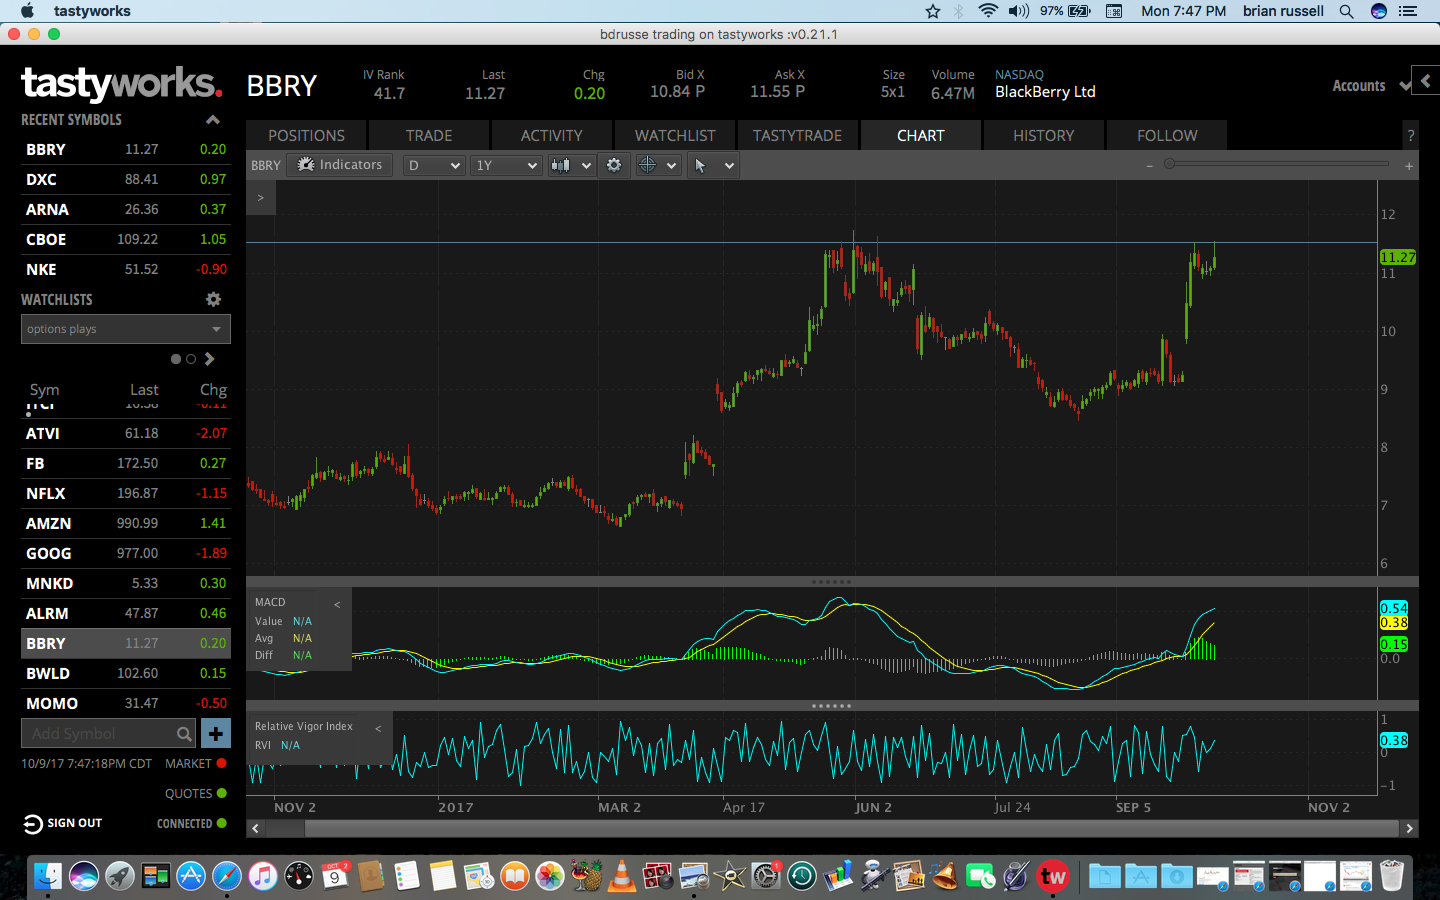
Task: Click the first watchlist page dot
Action: pyautogui.click(x=176, y=359)
